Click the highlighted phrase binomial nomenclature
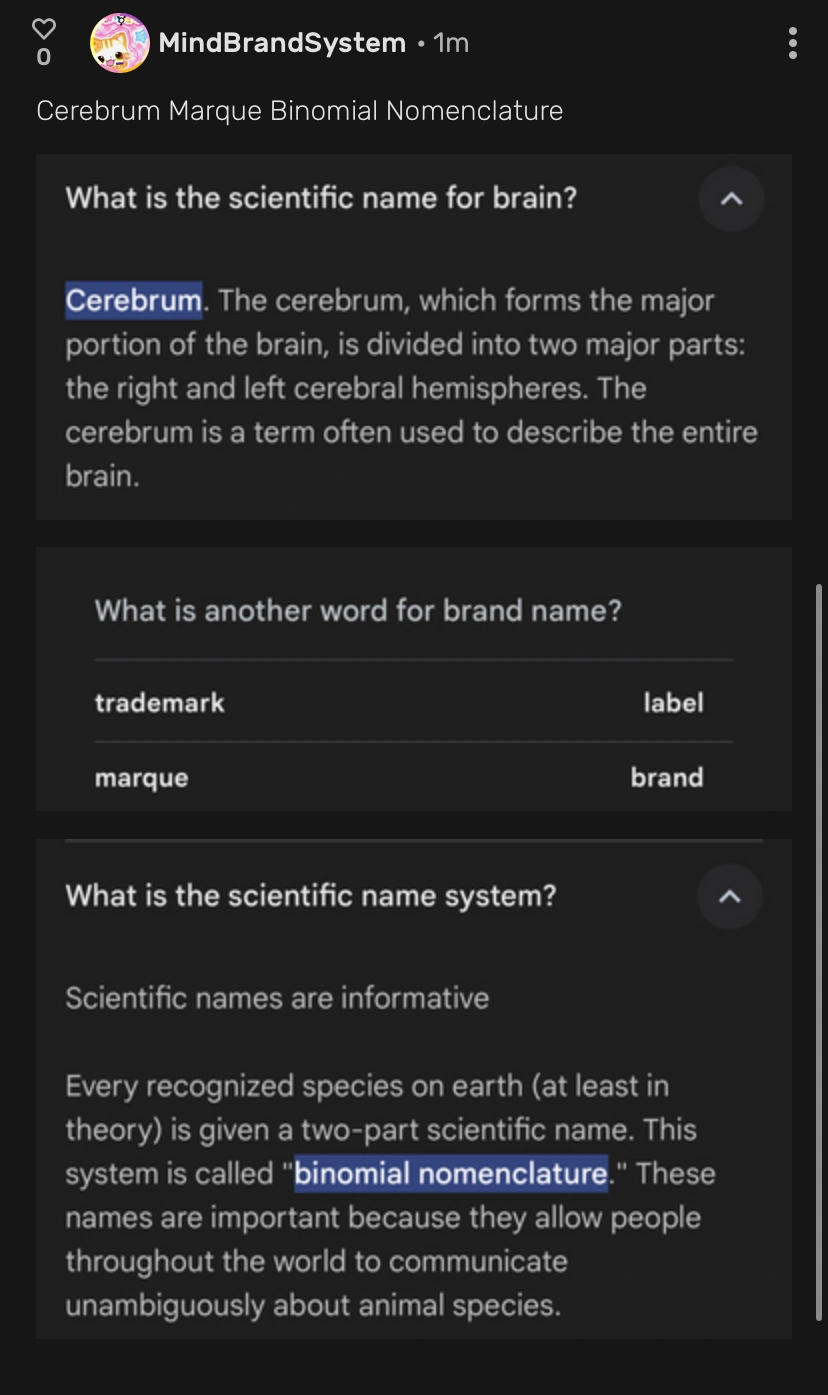828x1395 pixels. click(450, 1173)
